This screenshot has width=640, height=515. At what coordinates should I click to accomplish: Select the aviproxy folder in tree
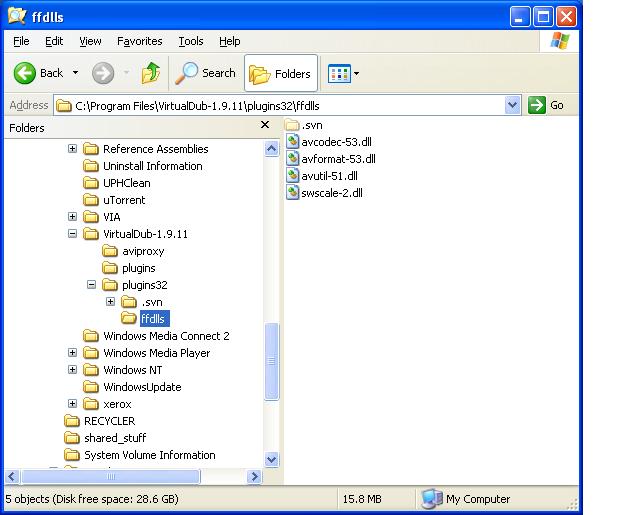143,251
